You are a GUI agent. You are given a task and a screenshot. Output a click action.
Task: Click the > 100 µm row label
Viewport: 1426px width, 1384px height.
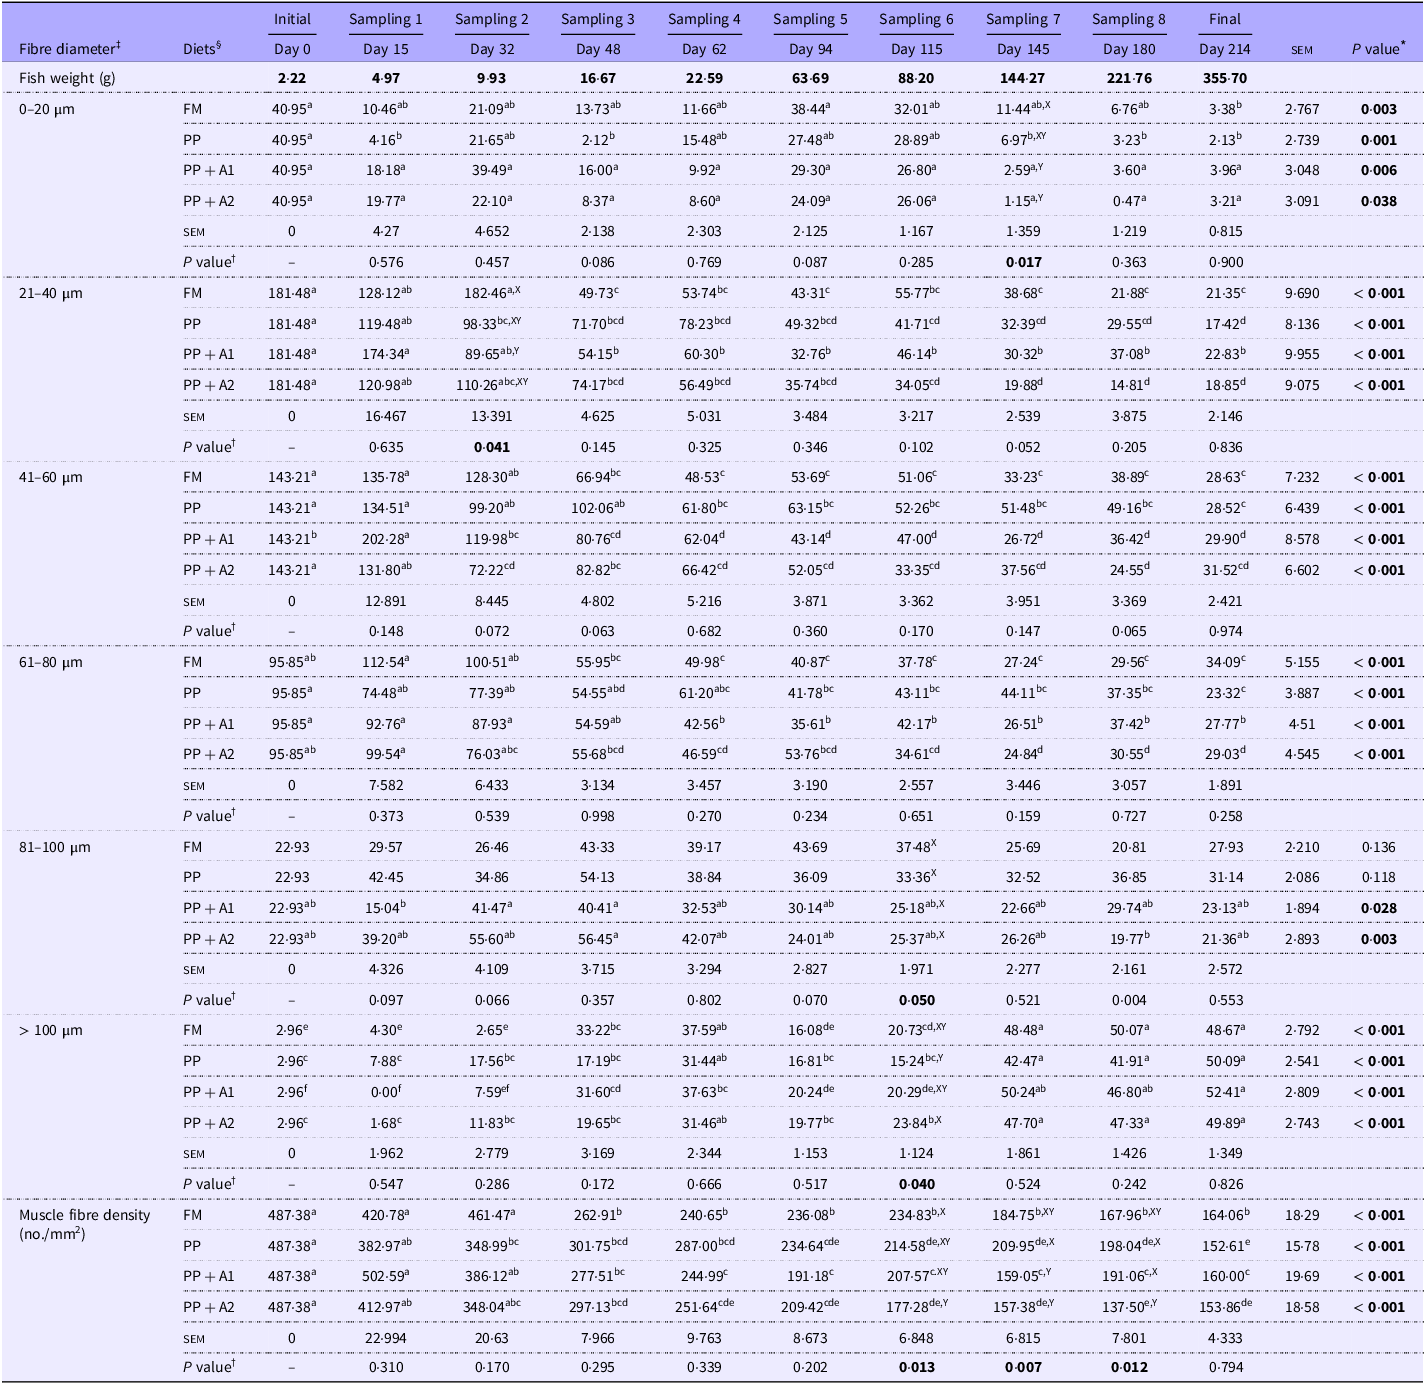coord(50,1030)
